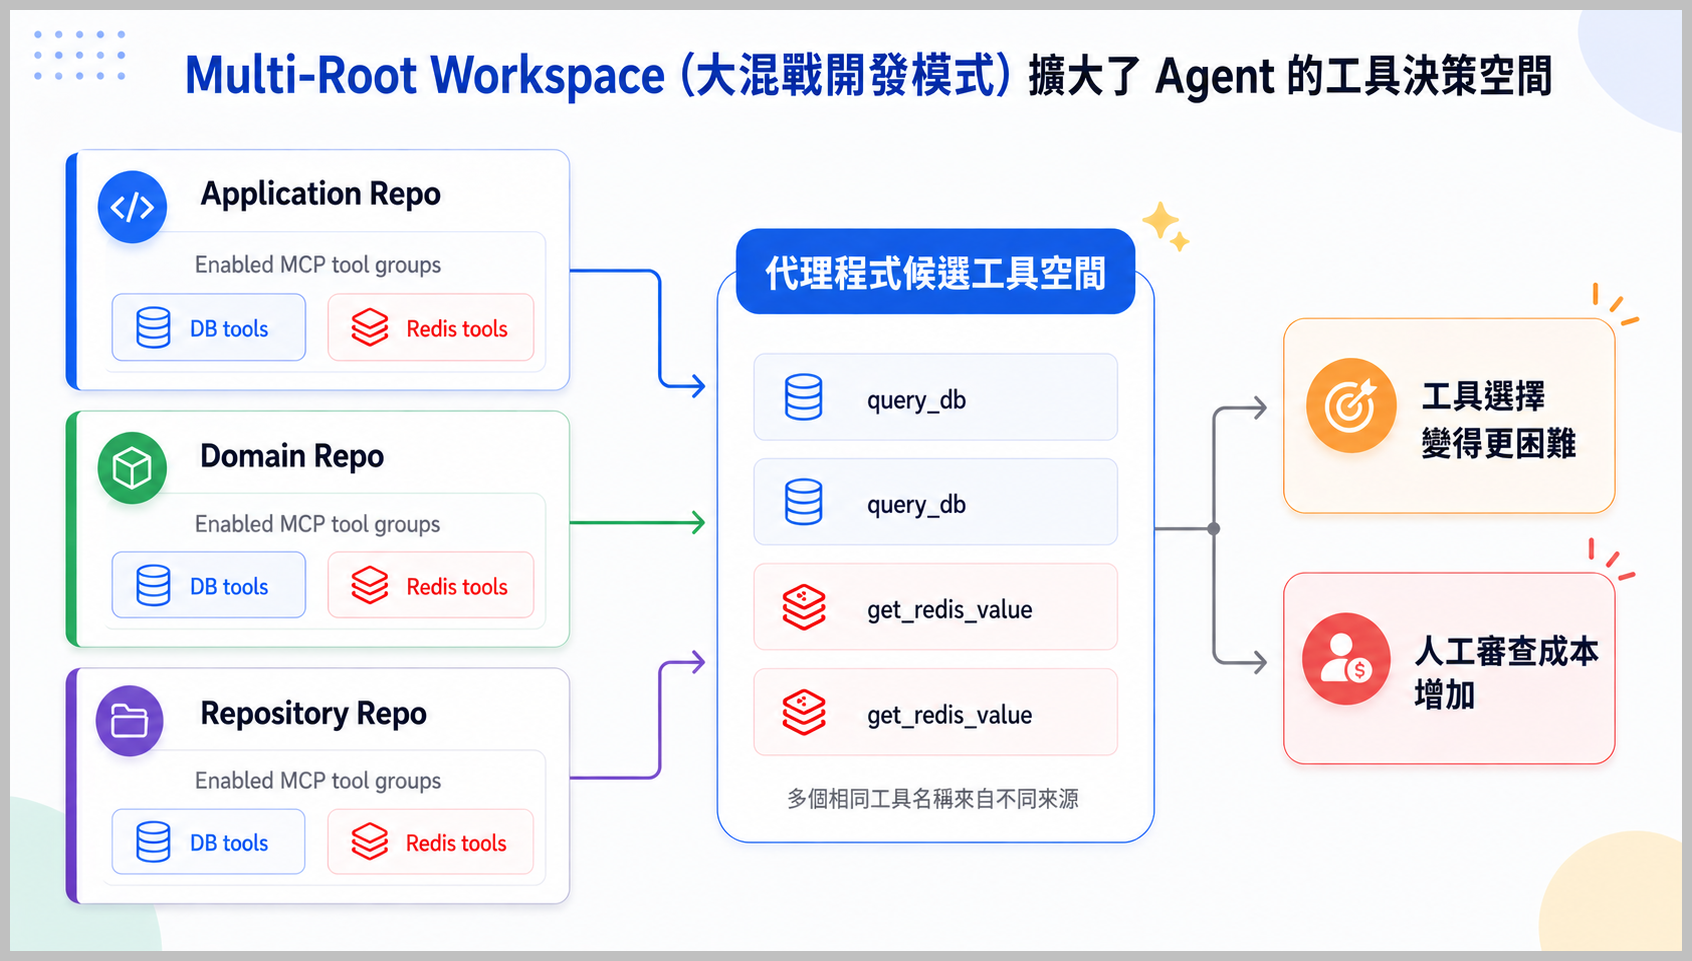This screenshot has width=1692, height=961.
Task: Open the purple folder icon on Repository Repo
Action: point(129,720)
